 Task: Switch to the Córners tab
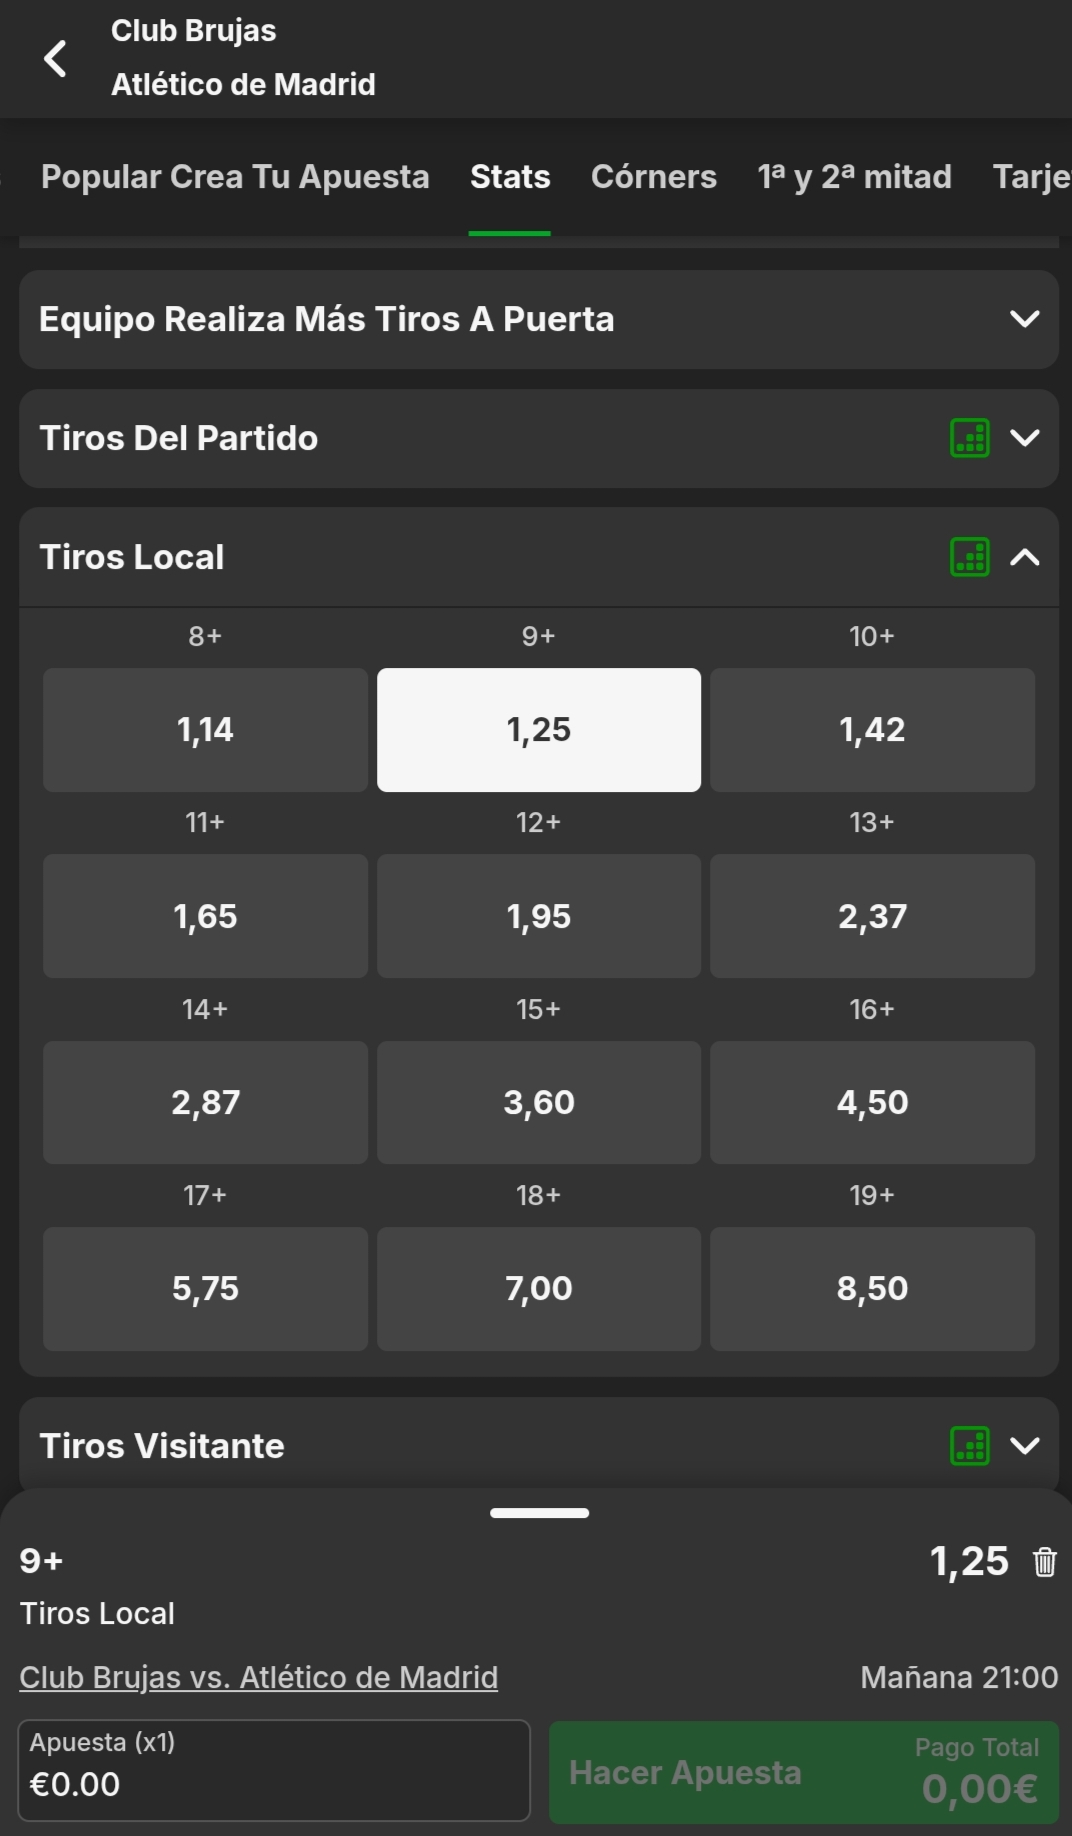click(653, 177)
